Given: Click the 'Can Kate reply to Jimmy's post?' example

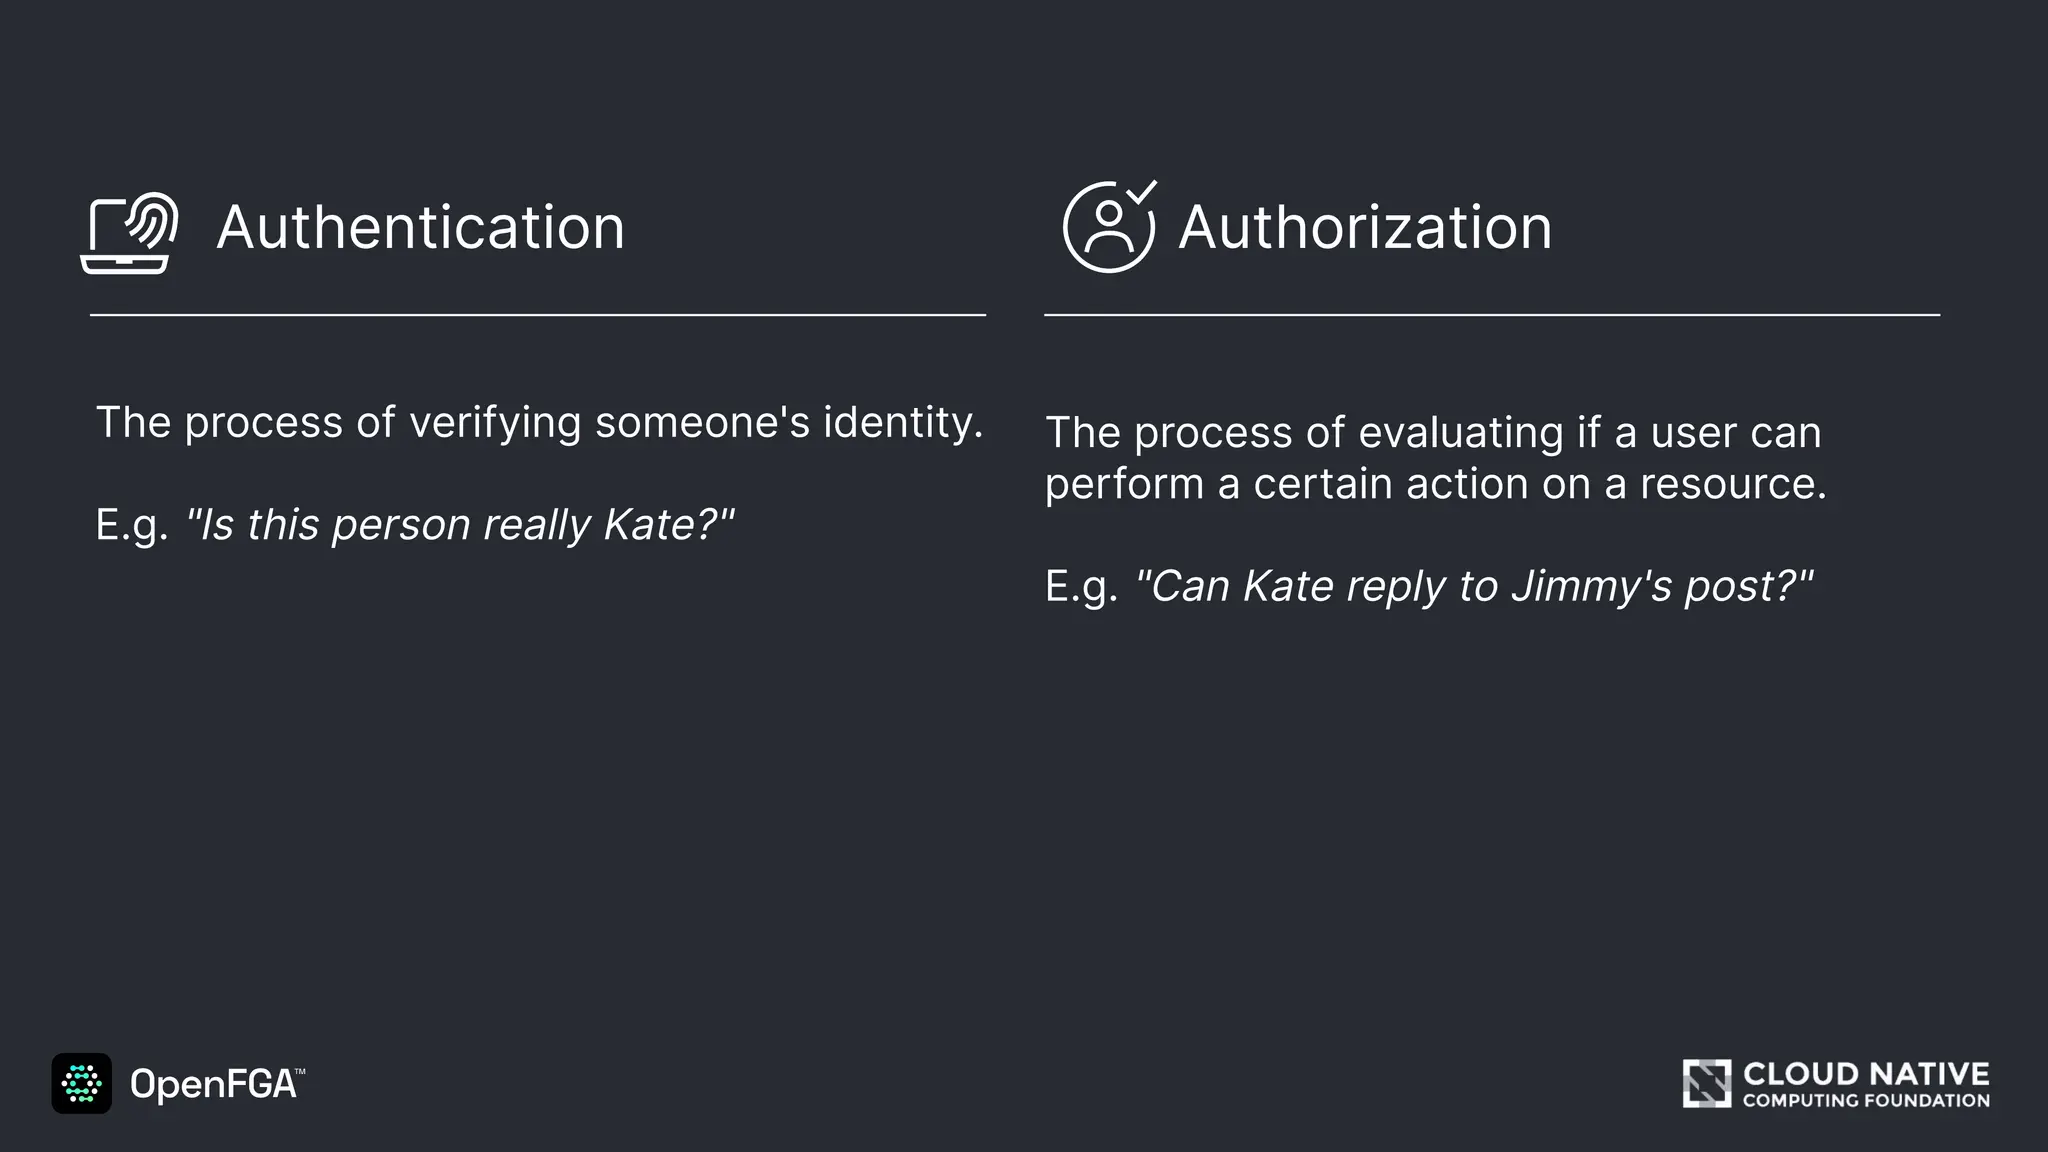Looking at the screenshot, I should (x=1474, y=586).
